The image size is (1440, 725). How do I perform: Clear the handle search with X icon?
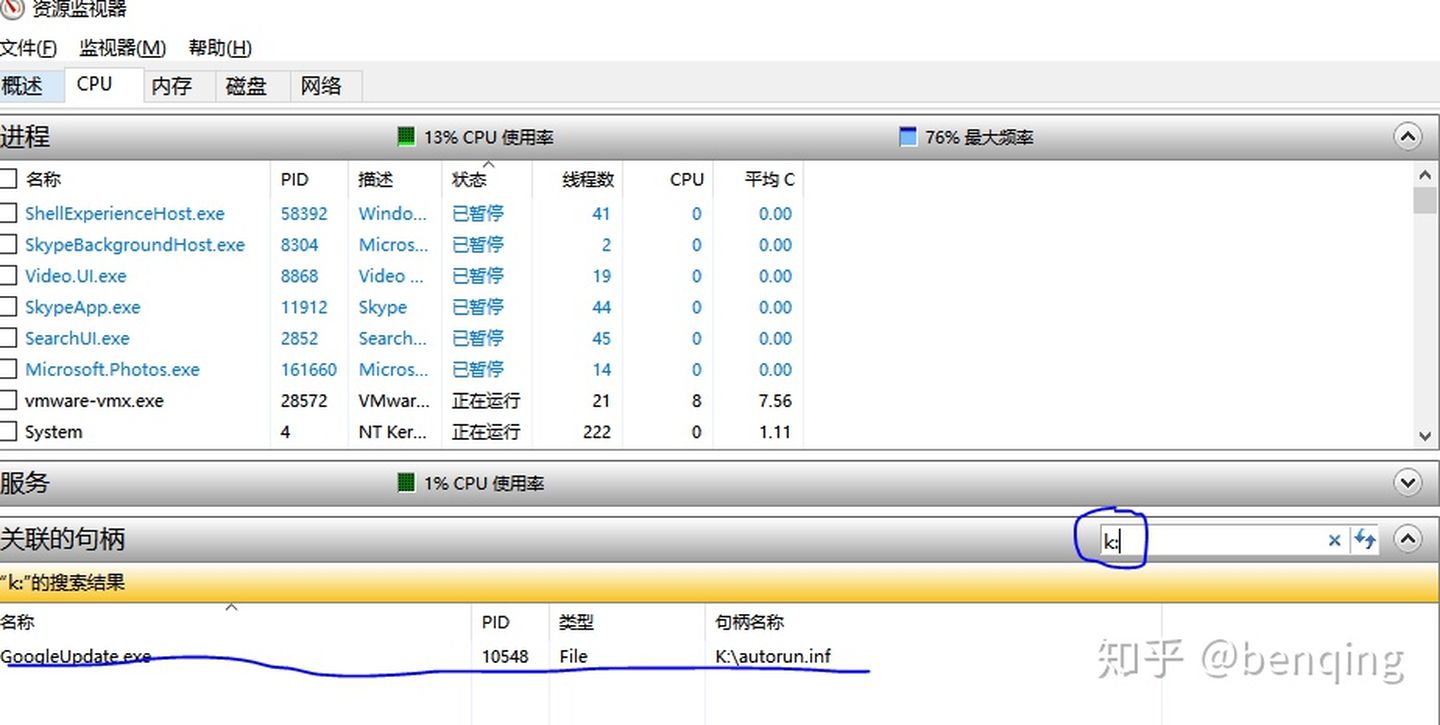coord(1334,540)
